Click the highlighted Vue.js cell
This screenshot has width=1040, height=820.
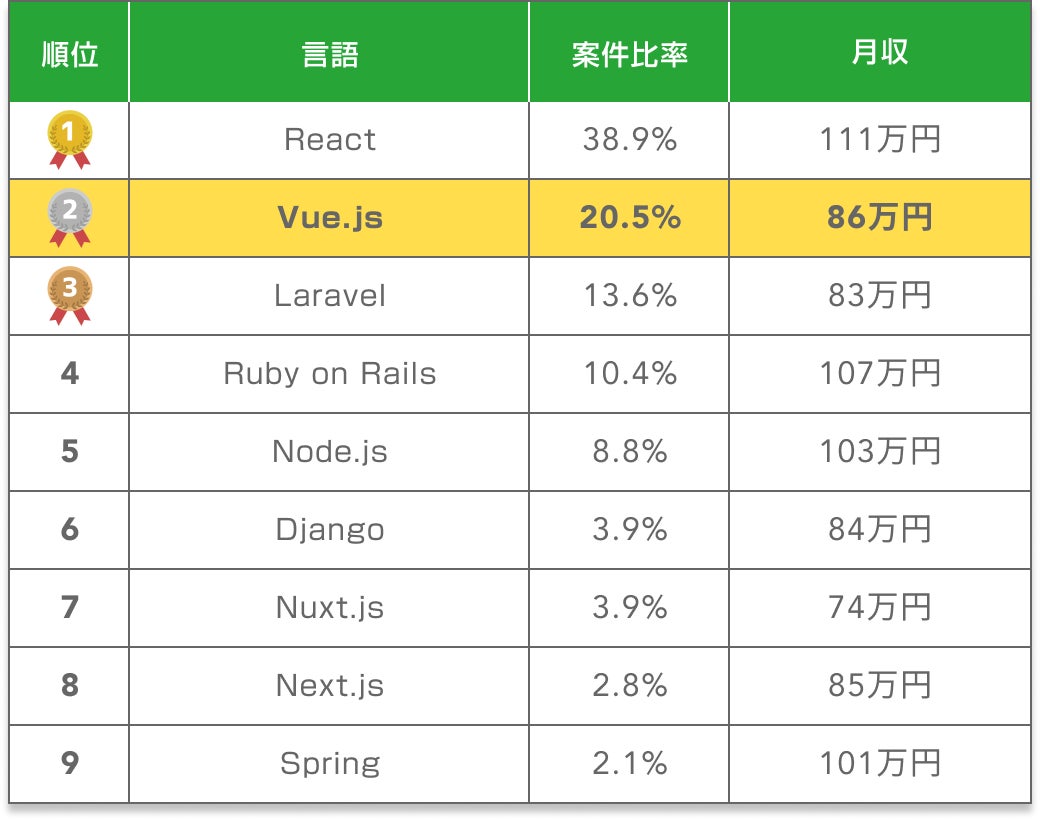[329, 218]
